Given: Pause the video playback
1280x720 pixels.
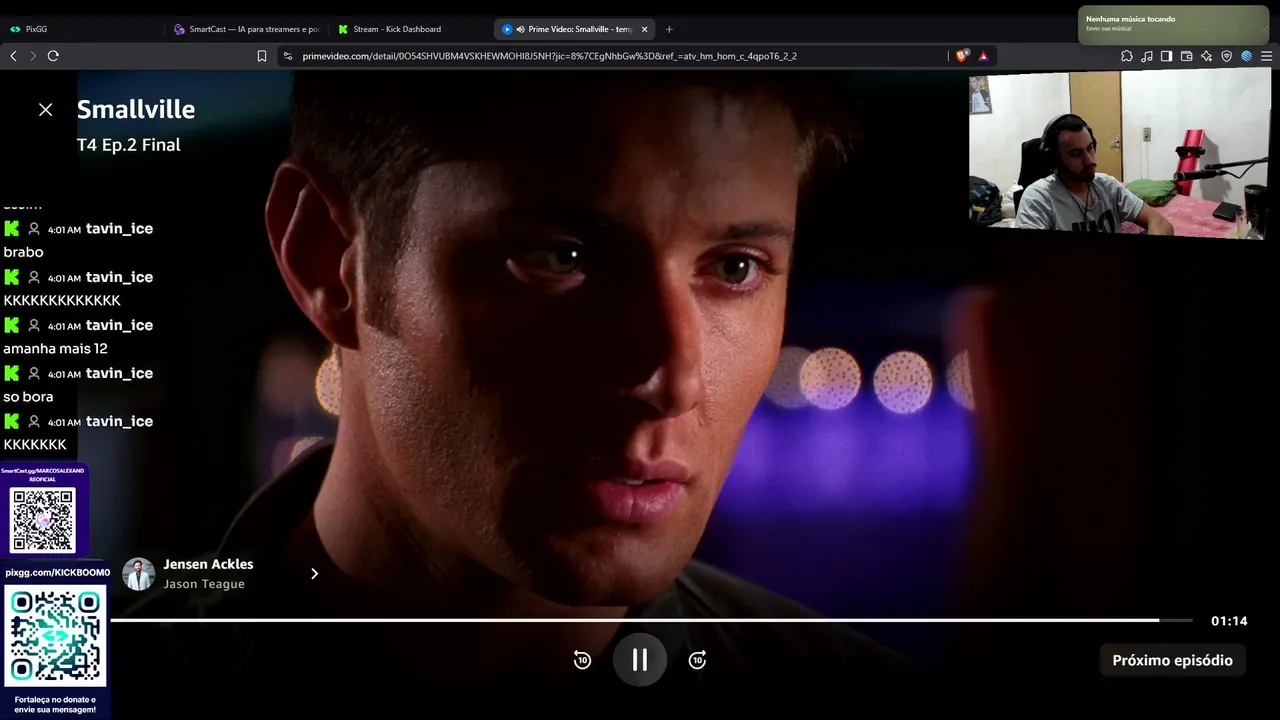Looking at the screenshot, I should (x=640, y=660).
